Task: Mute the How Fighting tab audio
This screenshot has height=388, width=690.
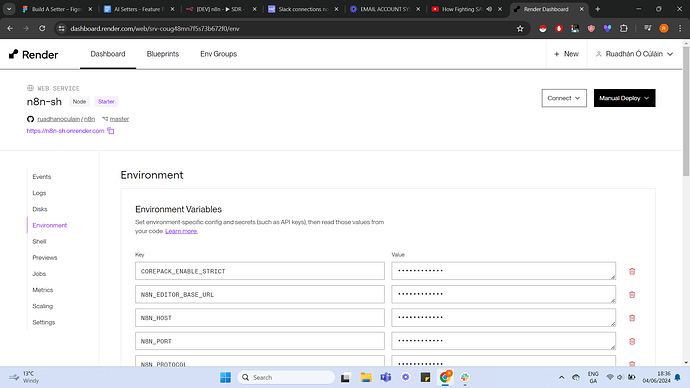Action: pos(489,9)
